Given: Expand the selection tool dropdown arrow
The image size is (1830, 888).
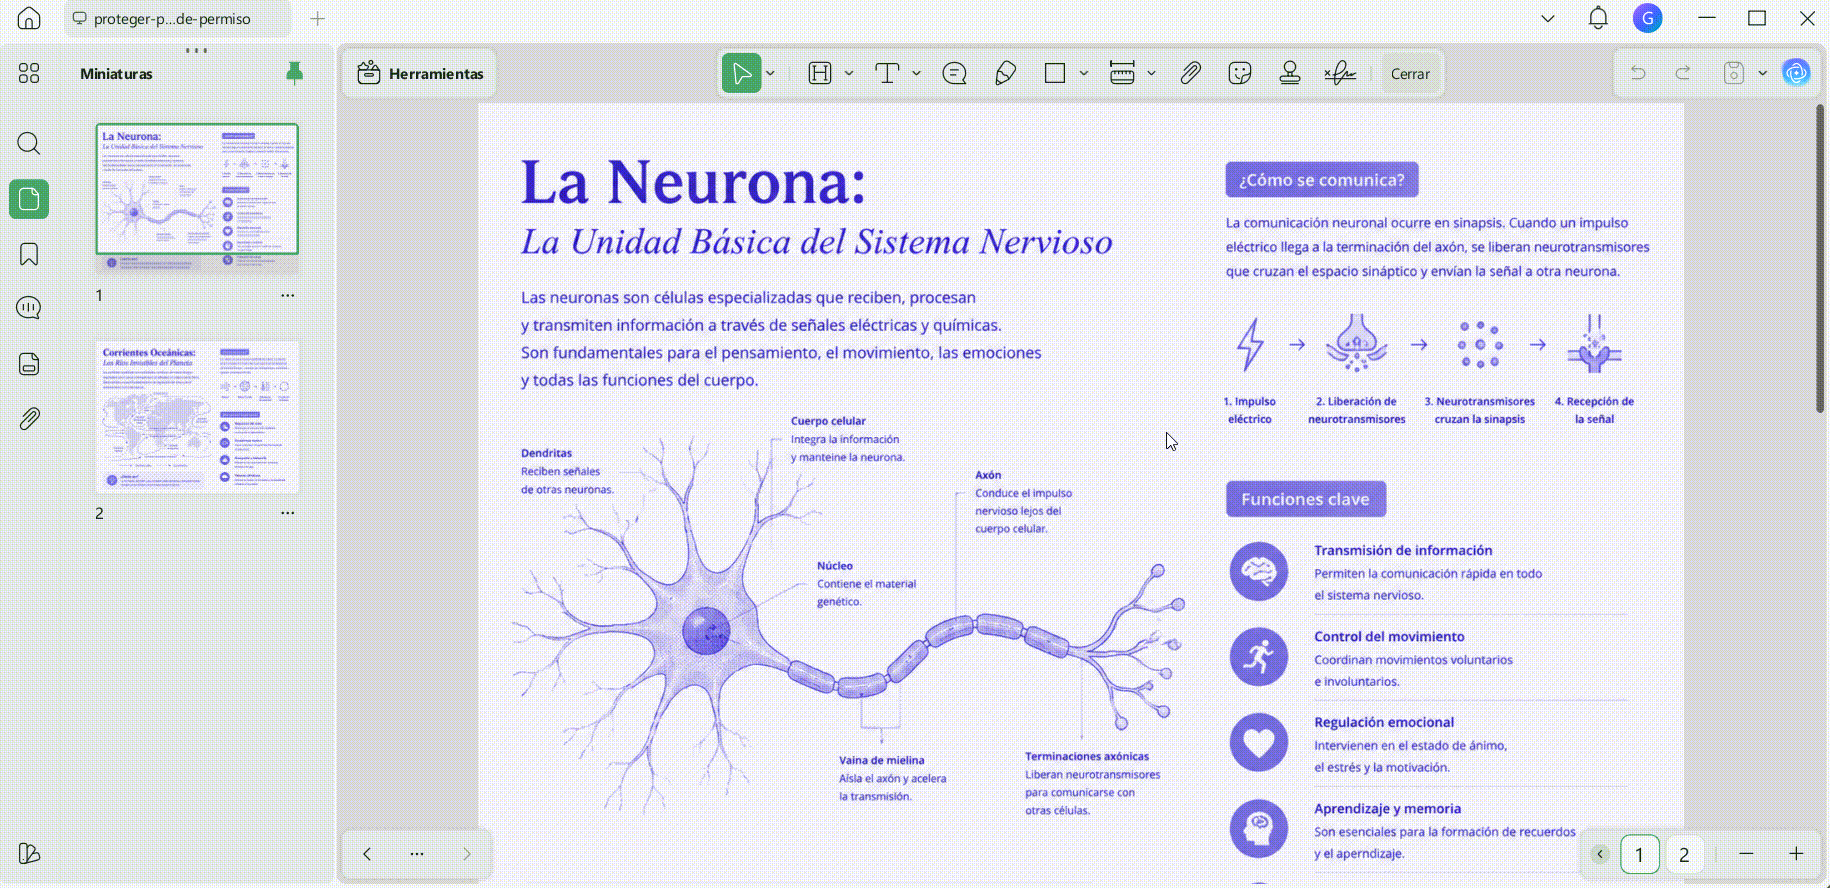Looking at the screenshot, I should click(770, 73).
